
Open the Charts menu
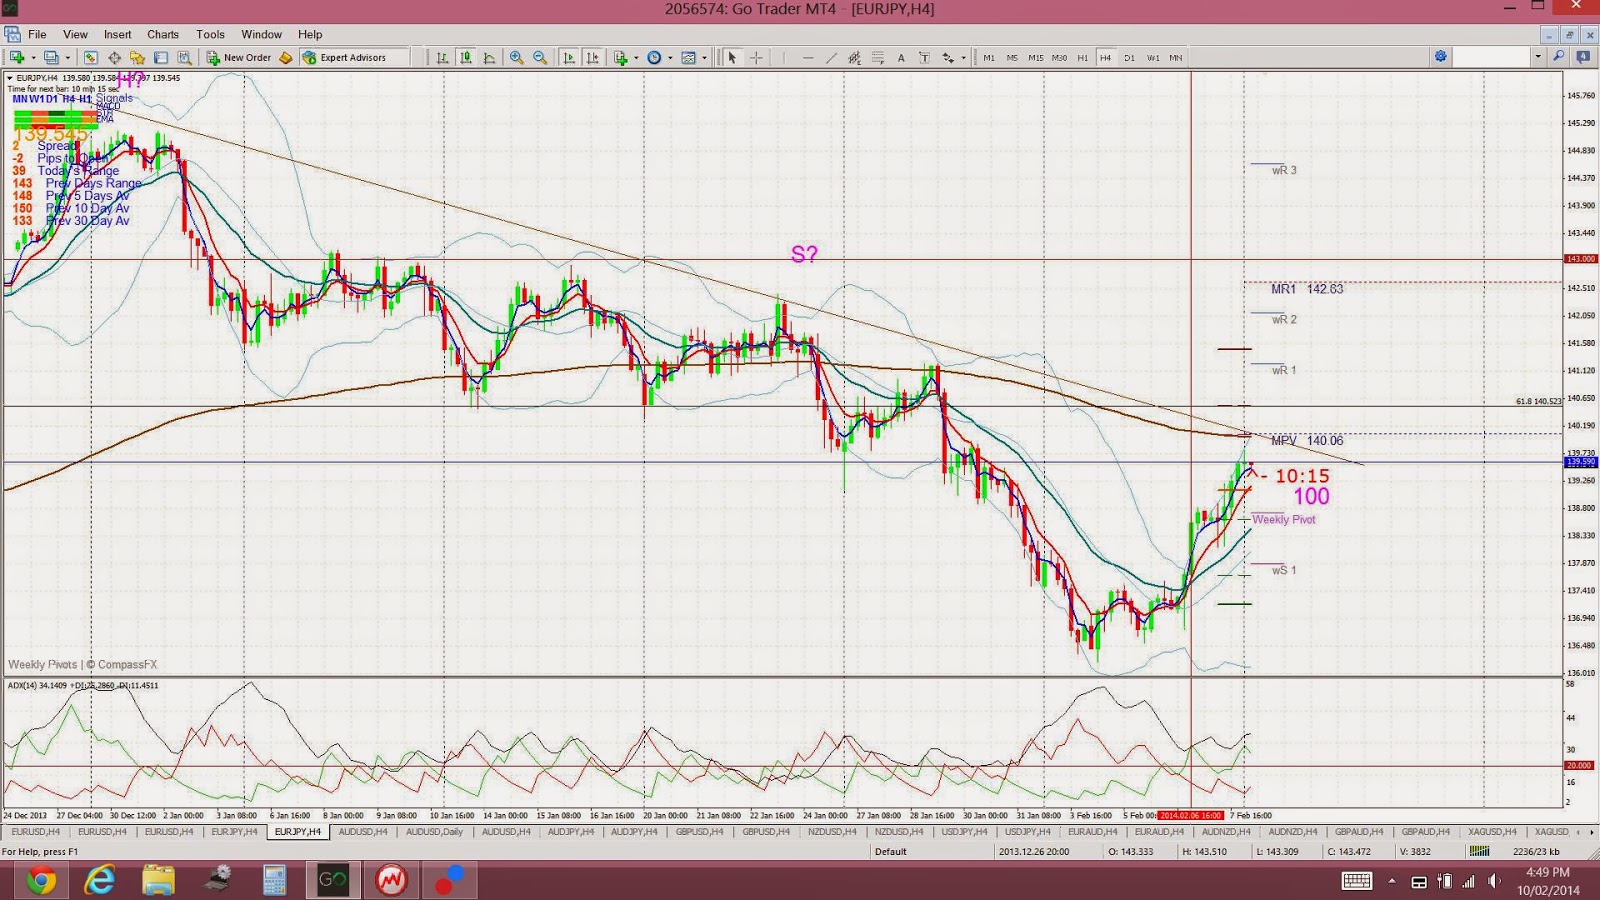[163, 34]
